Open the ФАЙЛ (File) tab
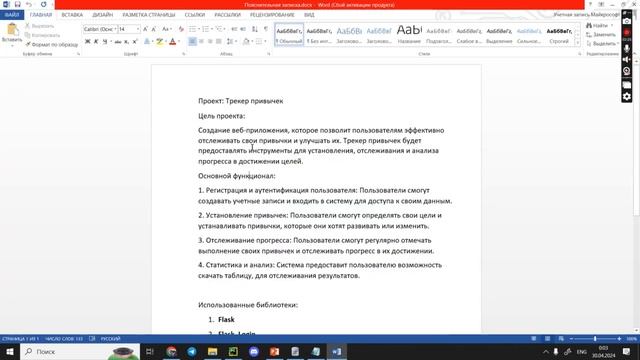 coord(12,15)
